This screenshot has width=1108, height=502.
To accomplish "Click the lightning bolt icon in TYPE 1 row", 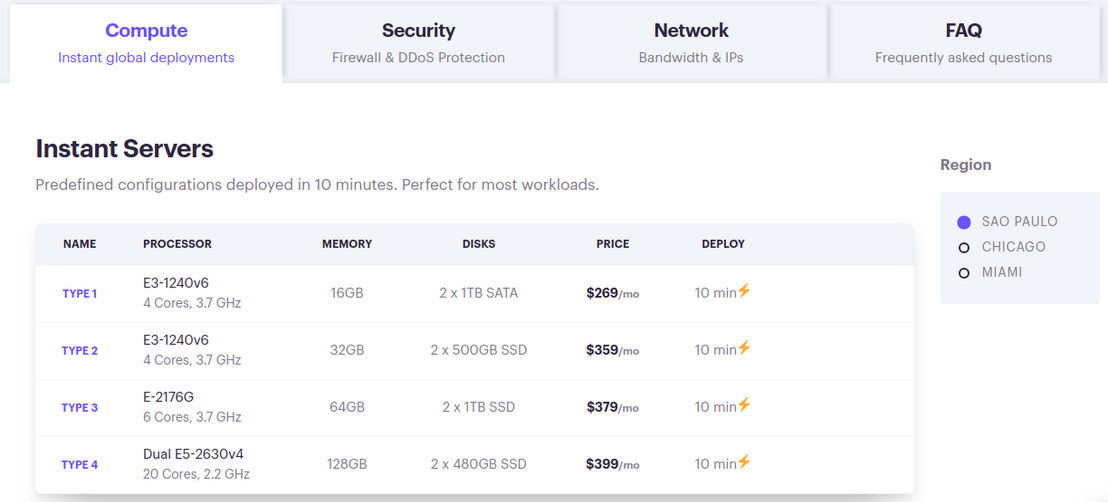I will tap(744, 291).
